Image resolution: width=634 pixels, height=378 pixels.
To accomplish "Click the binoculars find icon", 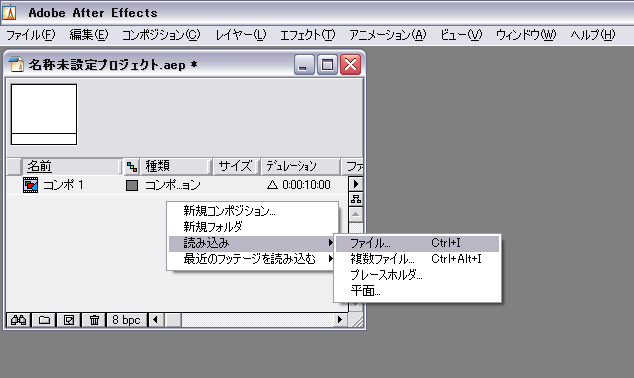I will tap(19, 320).
